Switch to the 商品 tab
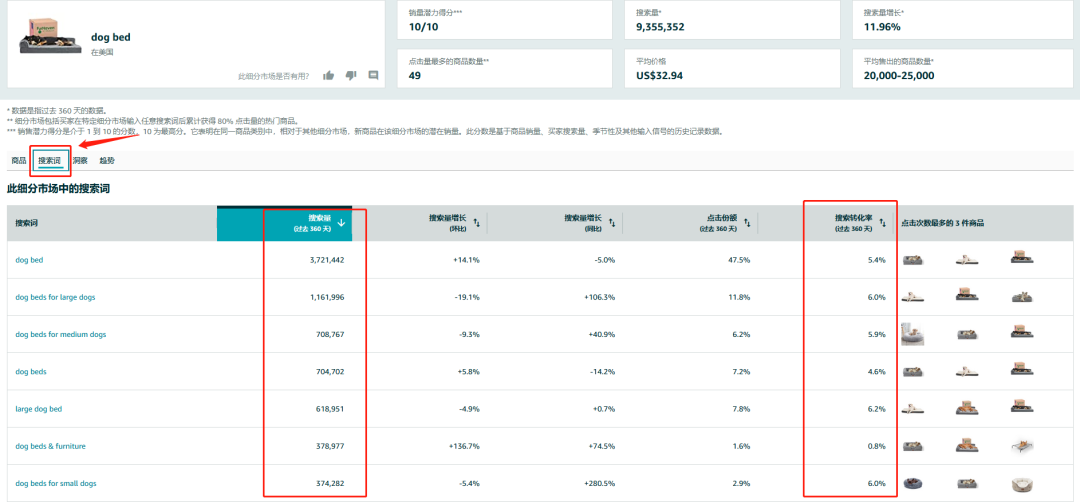Image resolution: width=1080 pixels, height=502 pixels. [19, 160]
